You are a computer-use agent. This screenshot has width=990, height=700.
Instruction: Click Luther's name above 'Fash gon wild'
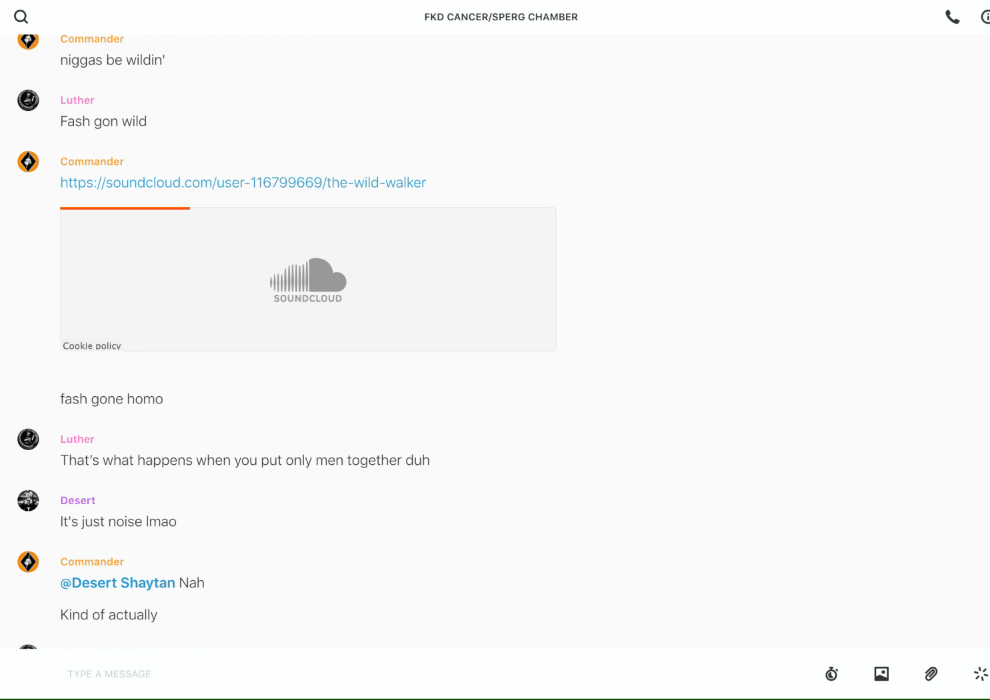pyautogui.click(x=77, y=100)
